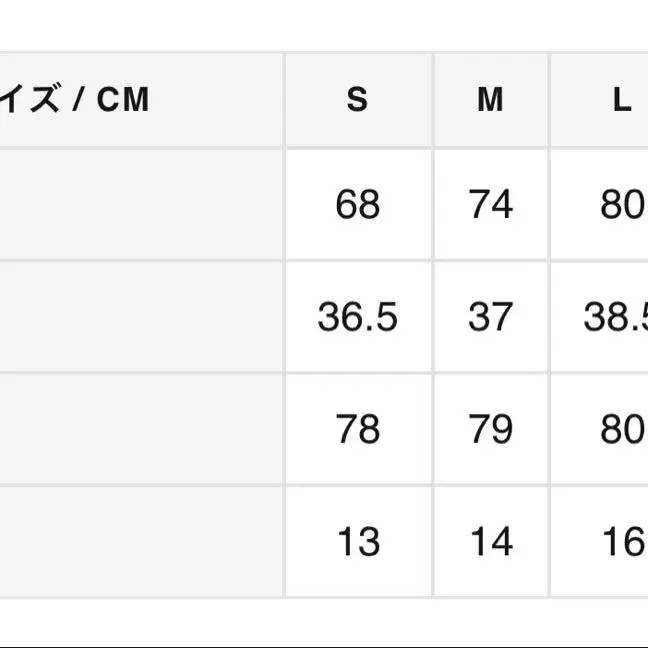Click the cell showing 13
The height and width of the screenshot is (648, 648).
tap(358, 541)
